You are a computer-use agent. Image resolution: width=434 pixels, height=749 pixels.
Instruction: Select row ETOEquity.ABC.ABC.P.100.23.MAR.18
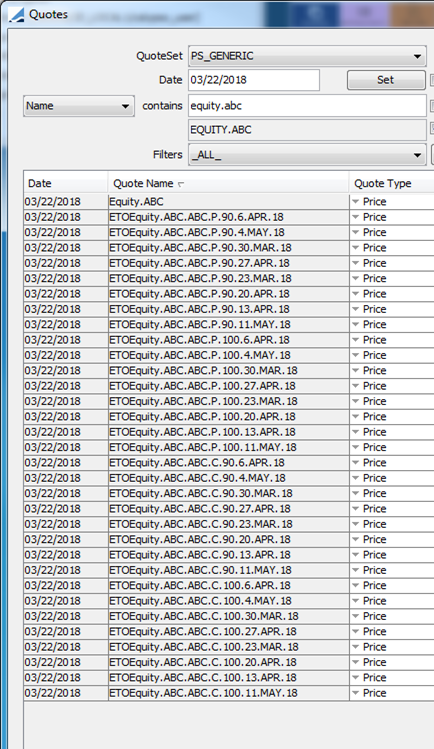point(229,401)
